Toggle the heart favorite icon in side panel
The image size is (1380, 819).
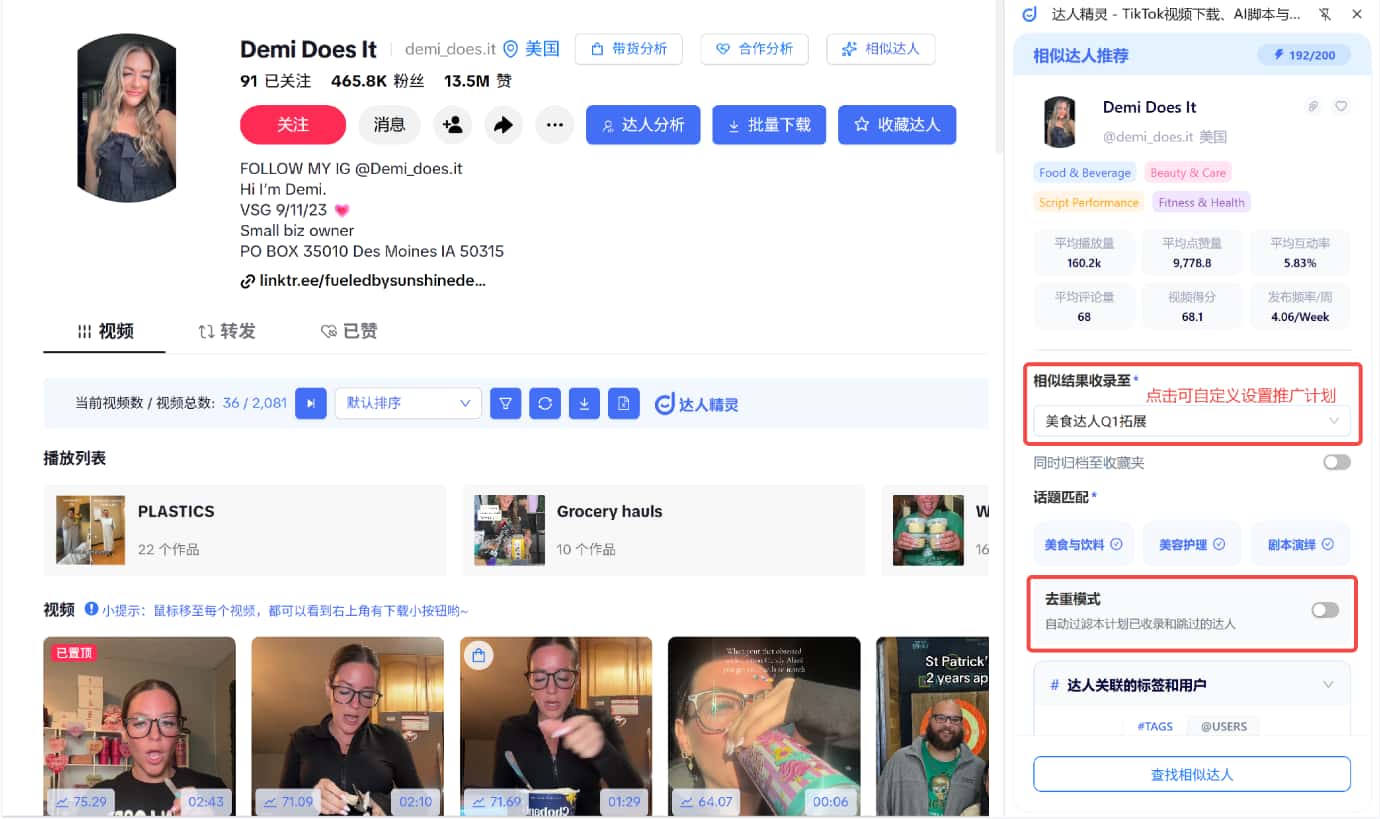(1341, 105)
